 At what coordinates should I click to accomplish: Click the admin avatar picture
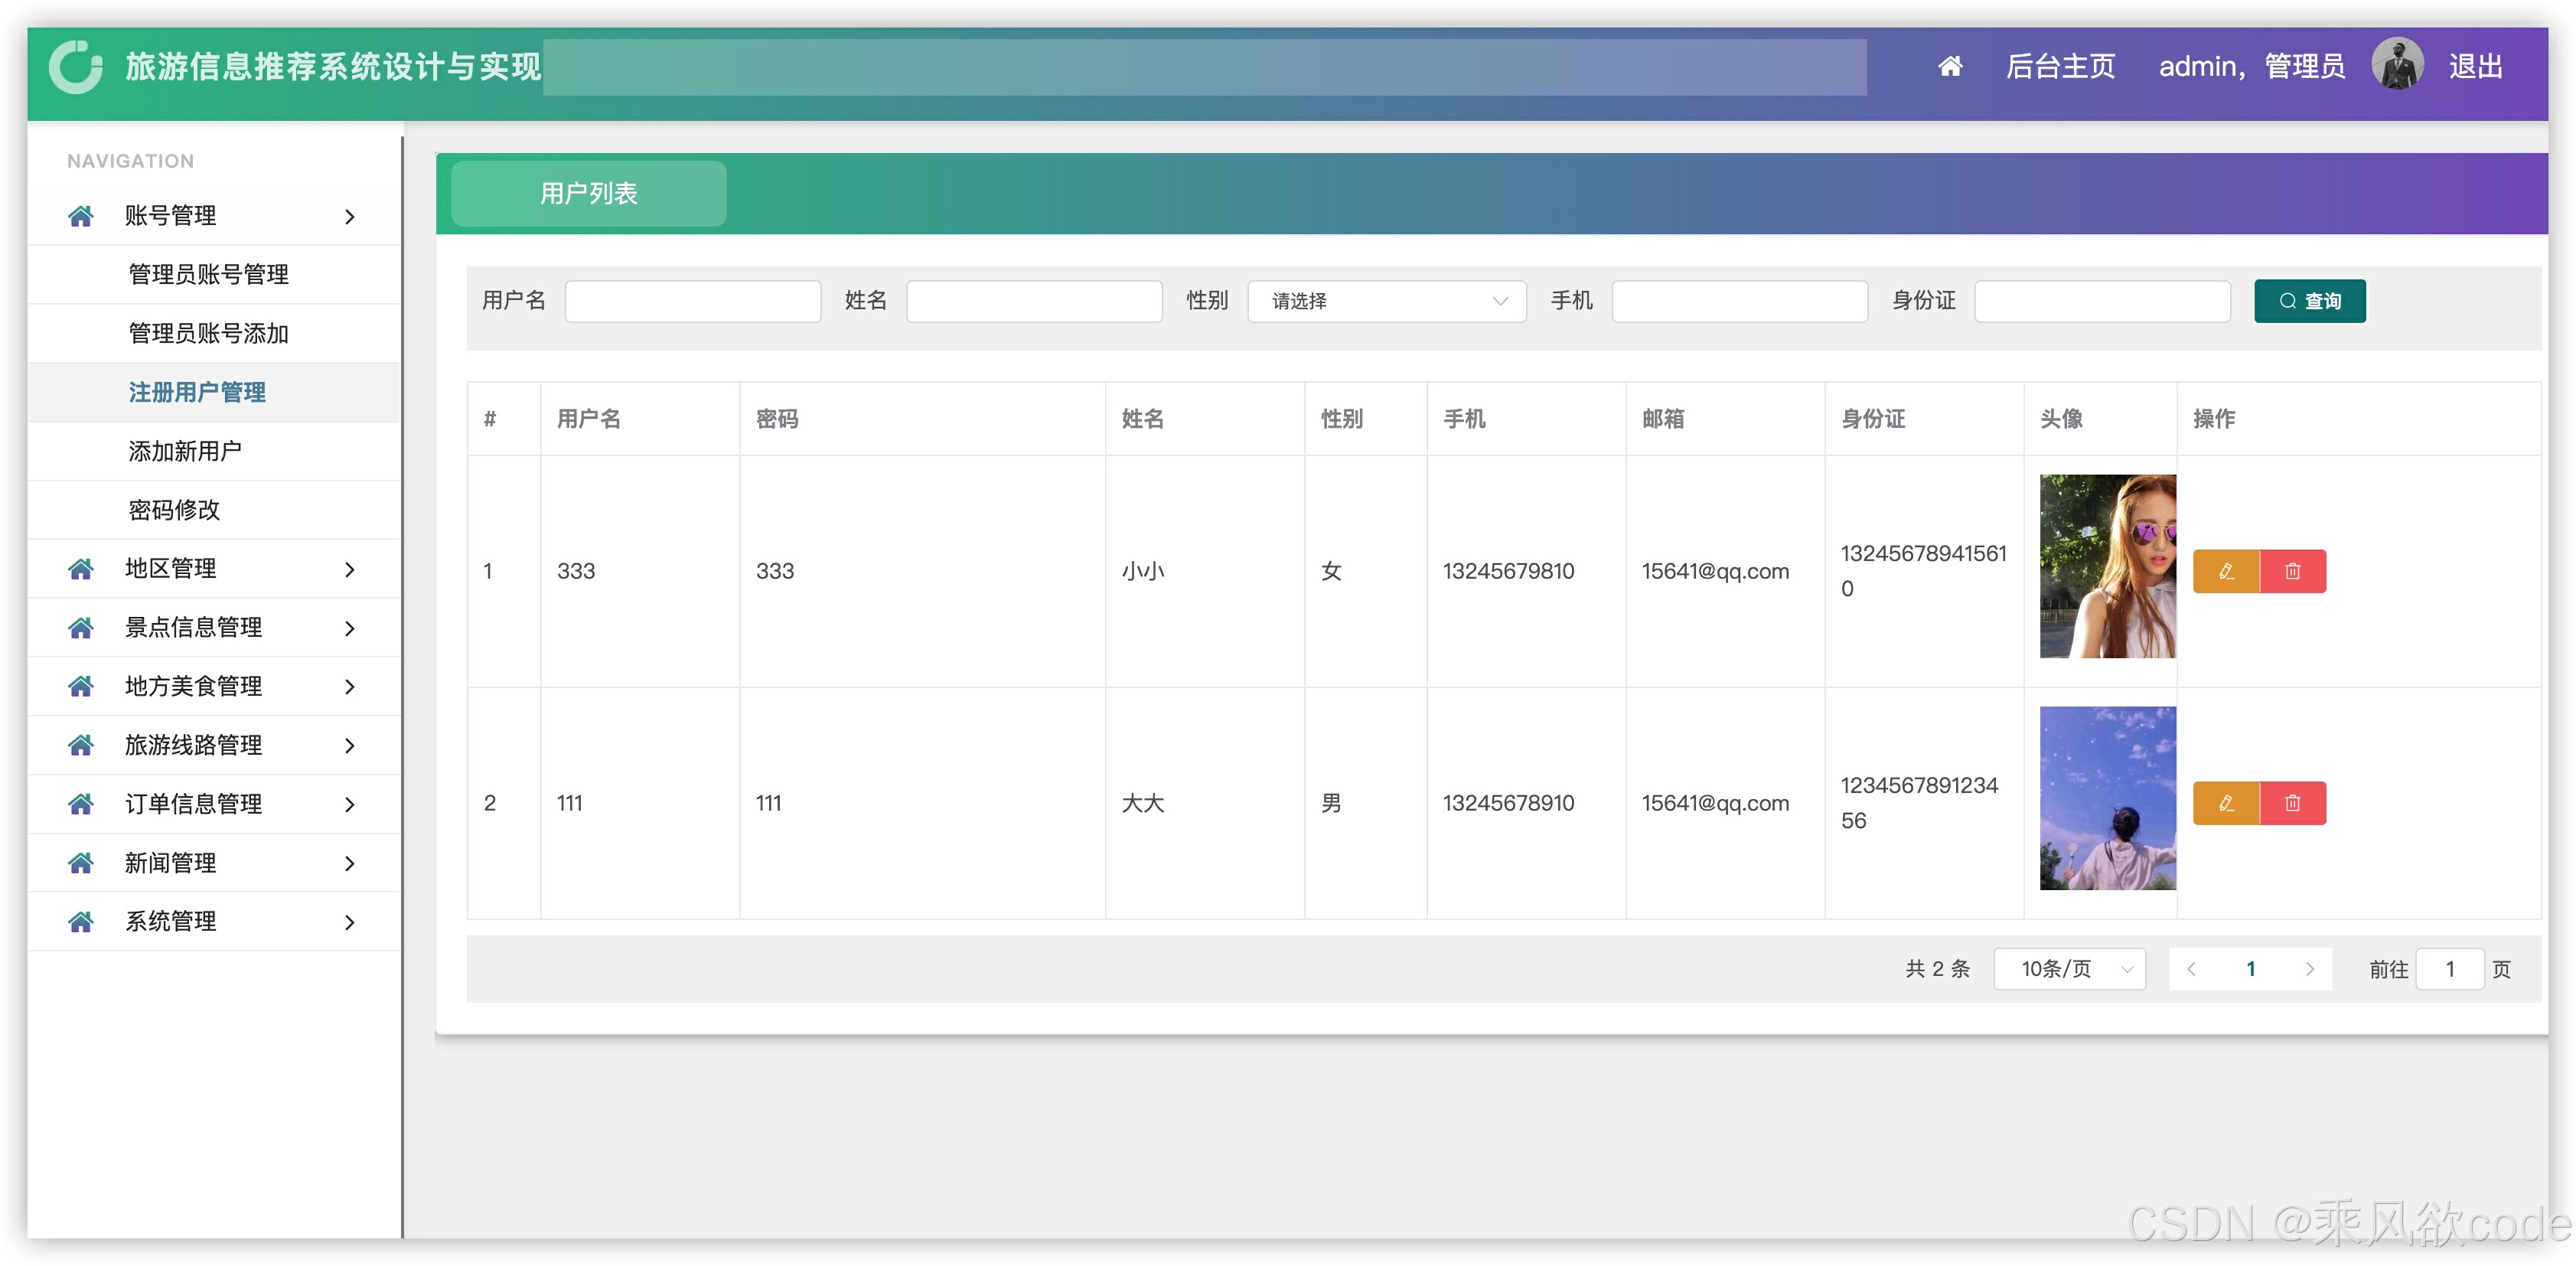click(2397, 66)
